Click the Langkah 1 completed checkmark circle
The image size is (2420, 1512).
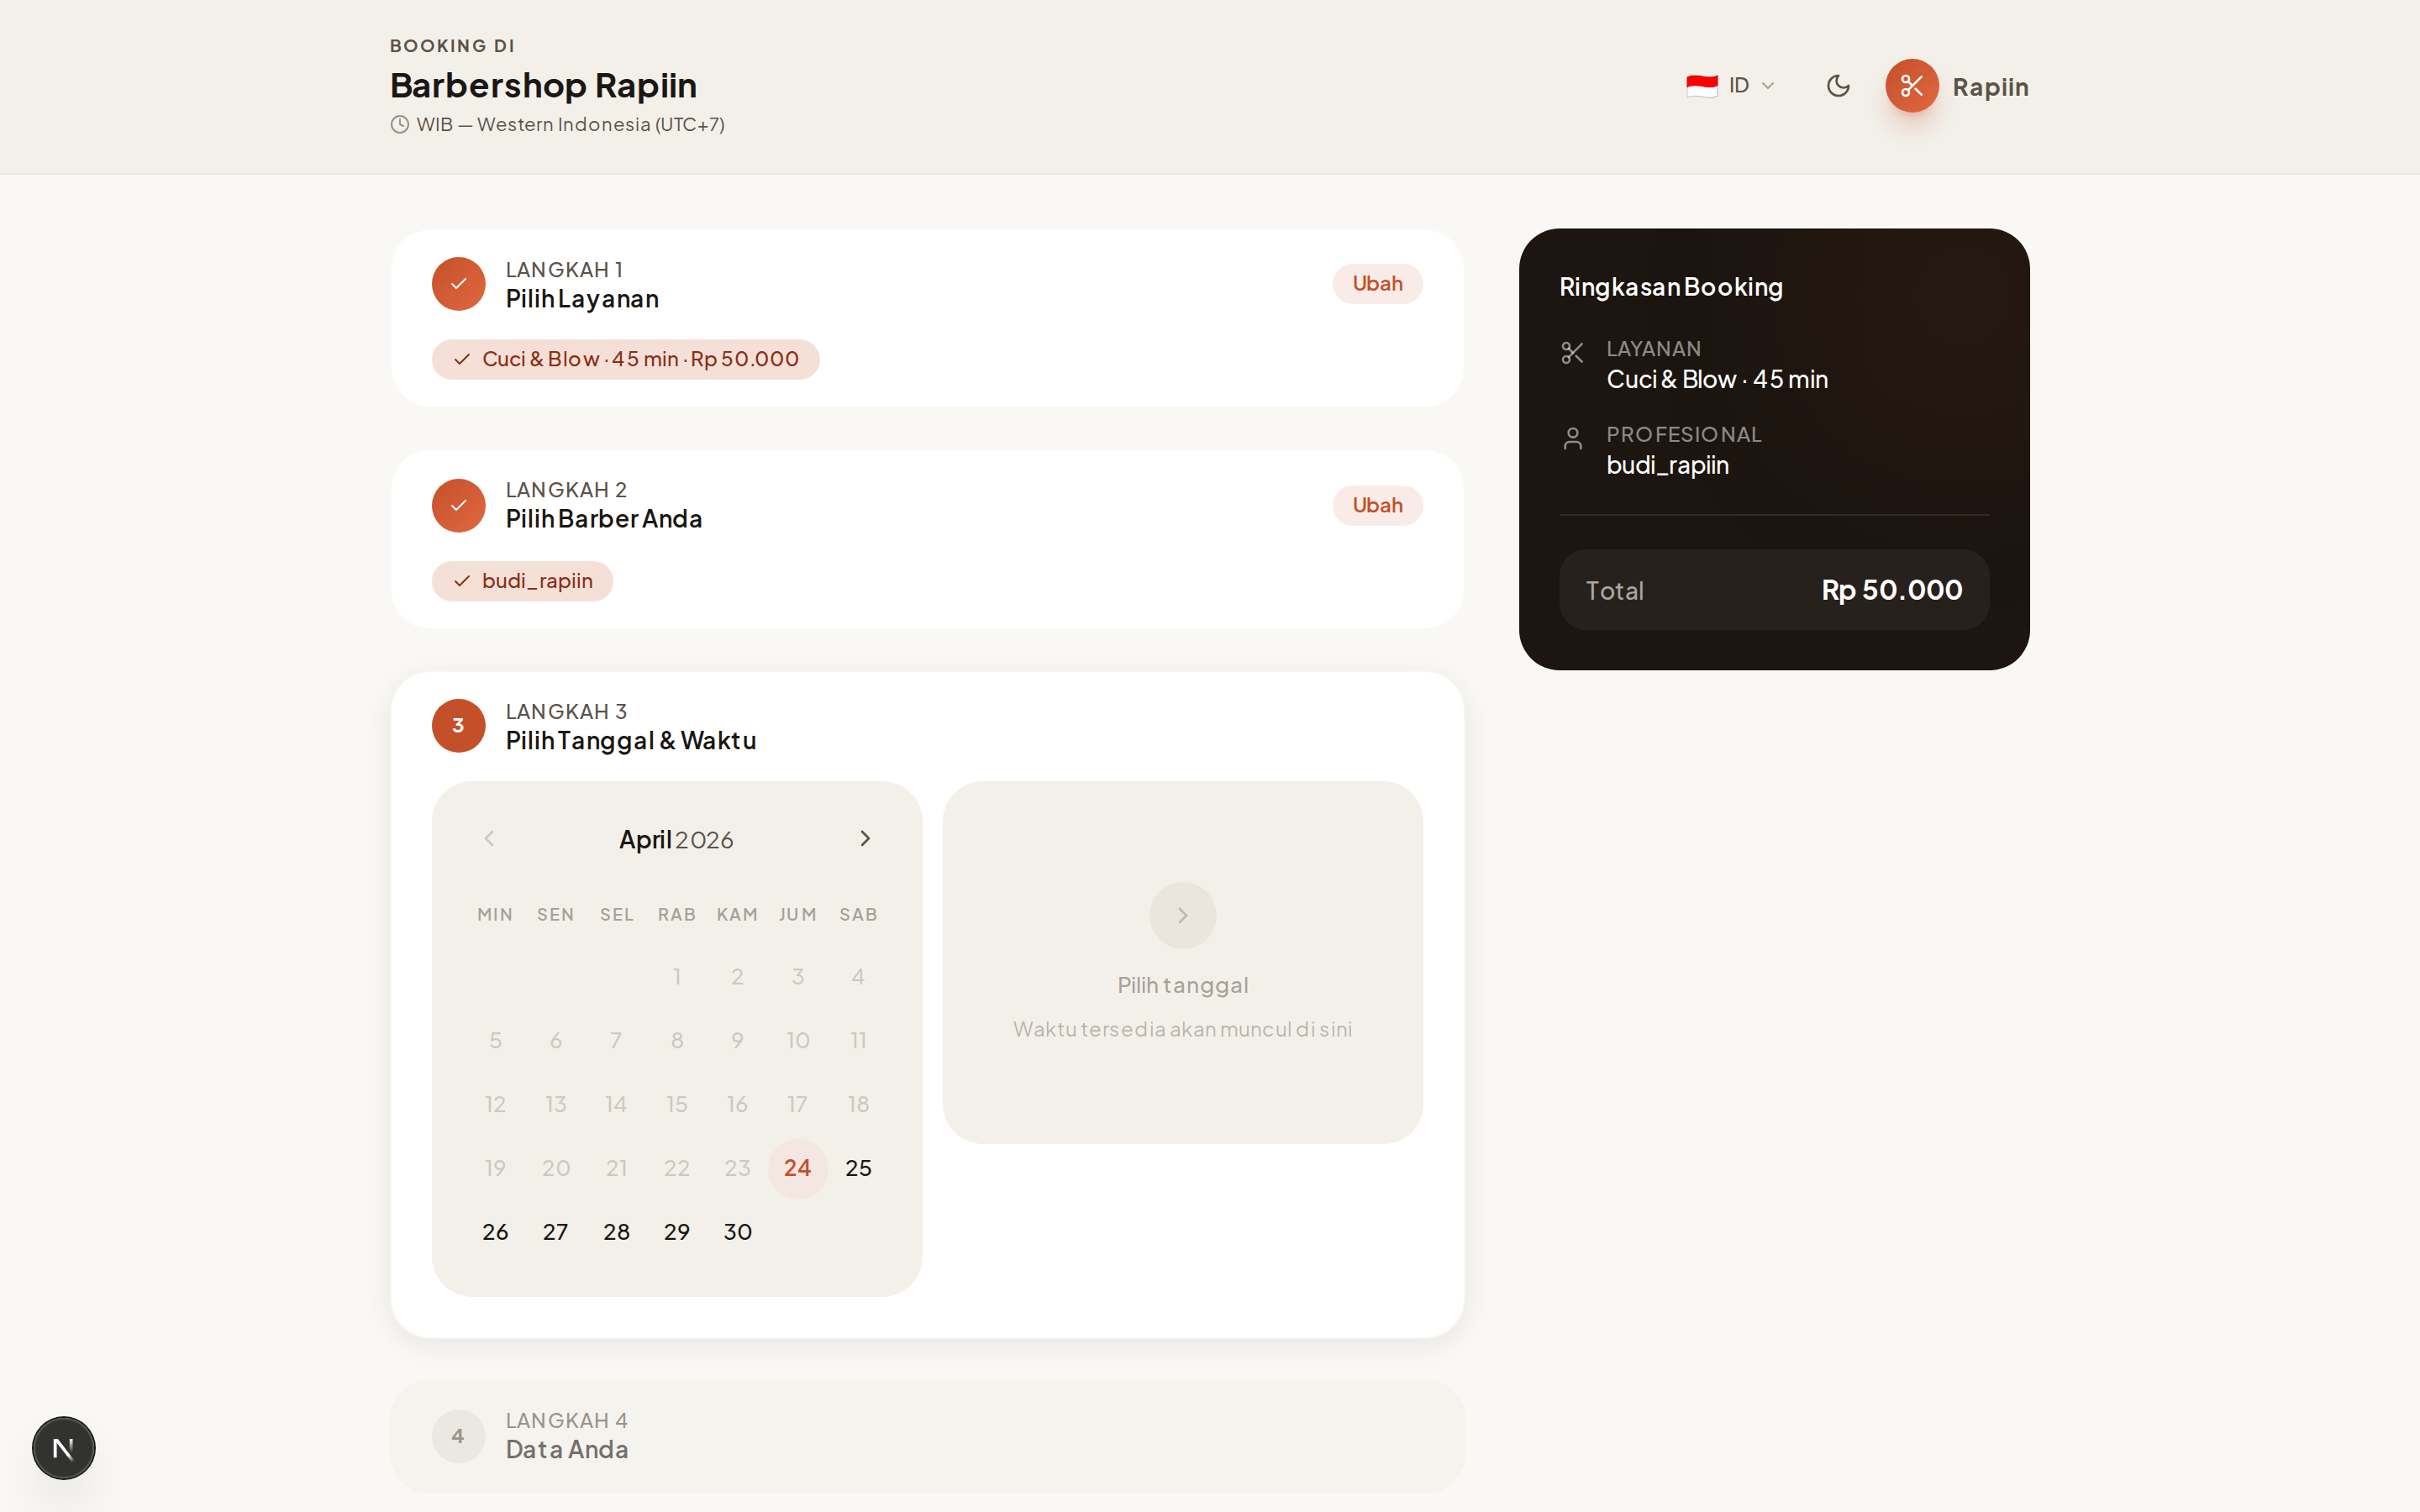point(458,284)
